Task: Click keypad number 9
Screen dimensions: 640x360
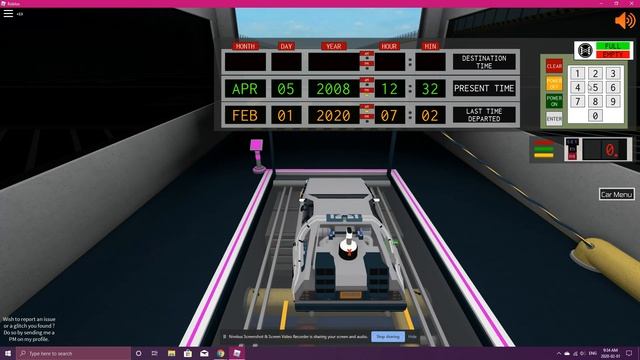Action: (x=613, y=101)
